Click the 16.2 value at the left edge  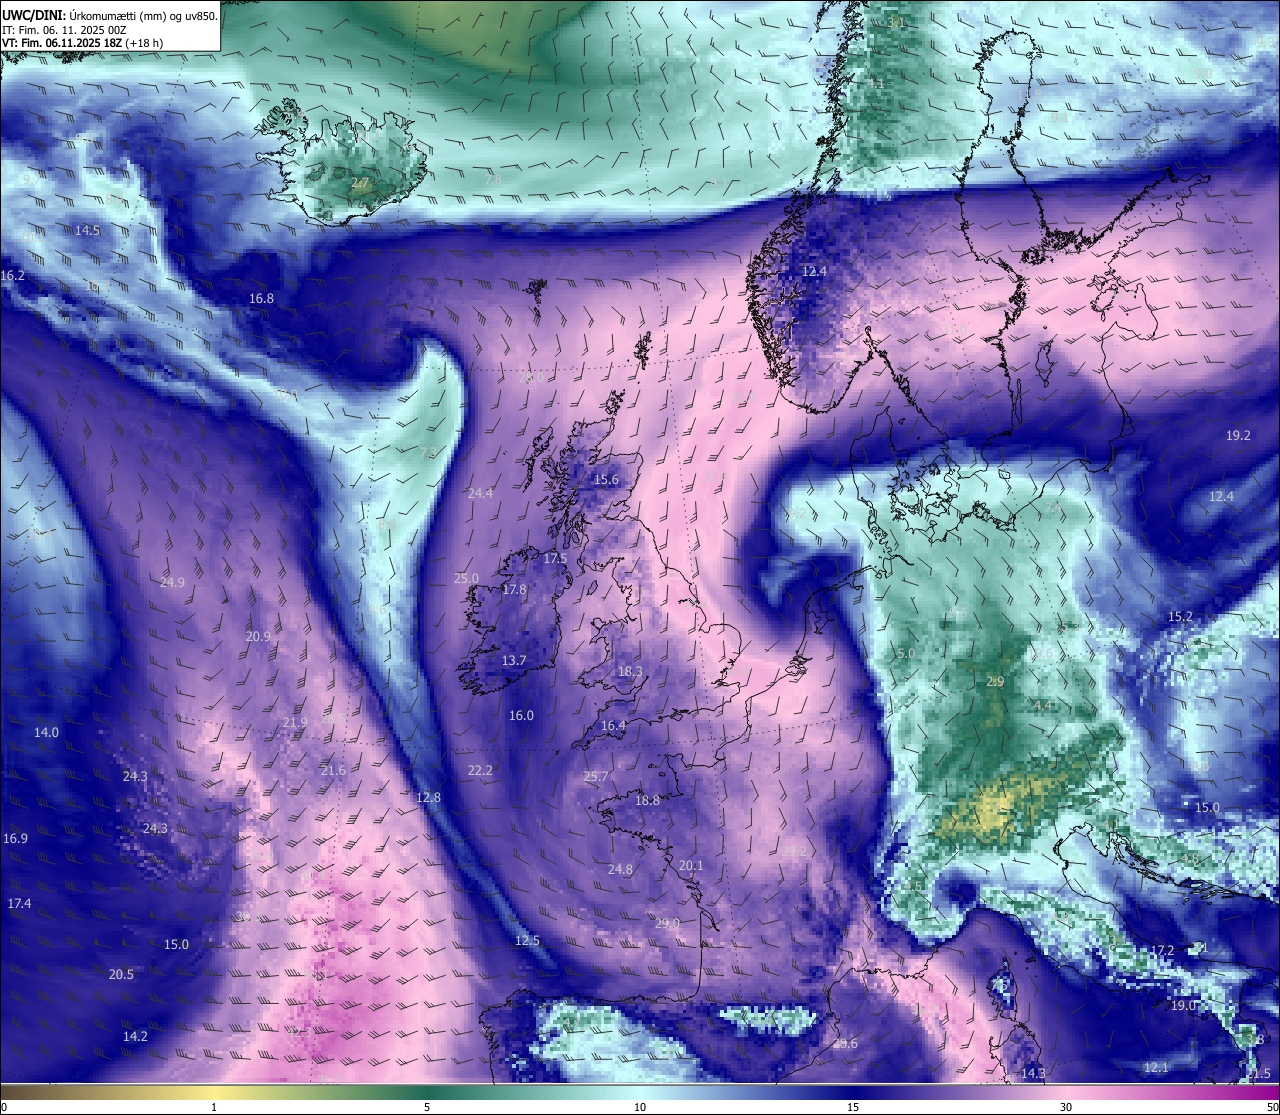click(13, 274)
